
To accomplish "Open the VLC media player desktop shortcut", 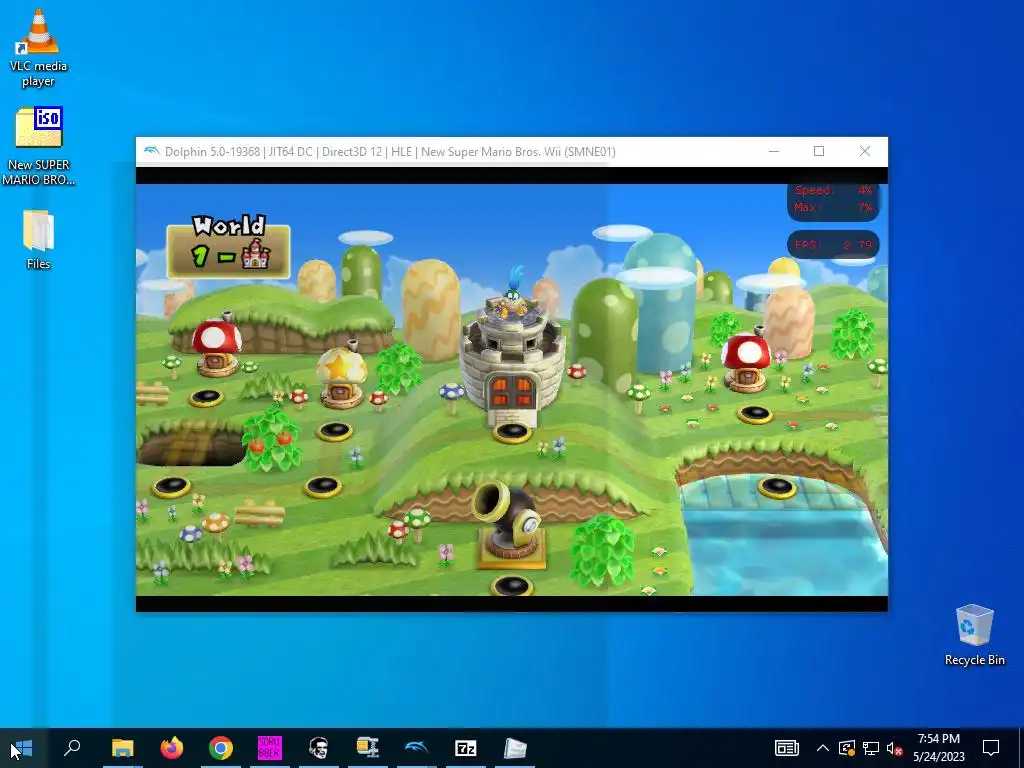I will (x=38, y=47).
